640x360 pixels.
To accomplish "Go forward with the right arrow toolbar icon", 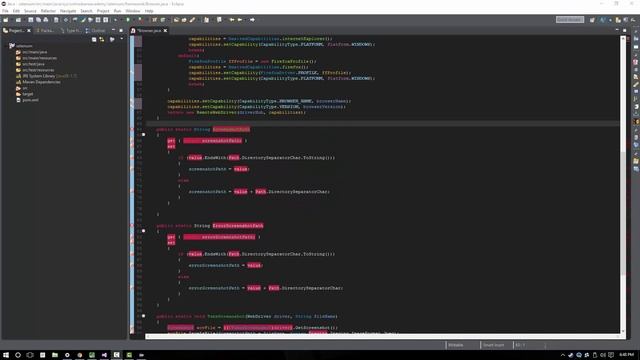I will pyautogui.click(x=252, y=20).
